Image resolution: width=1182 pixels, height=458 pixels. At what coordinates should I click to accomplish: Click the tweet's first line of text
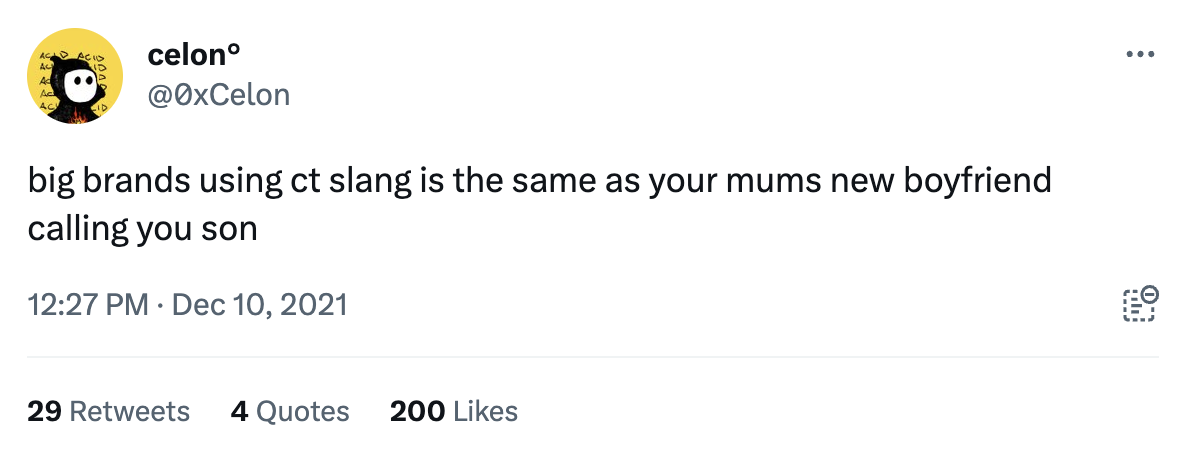tap(539, 181)
